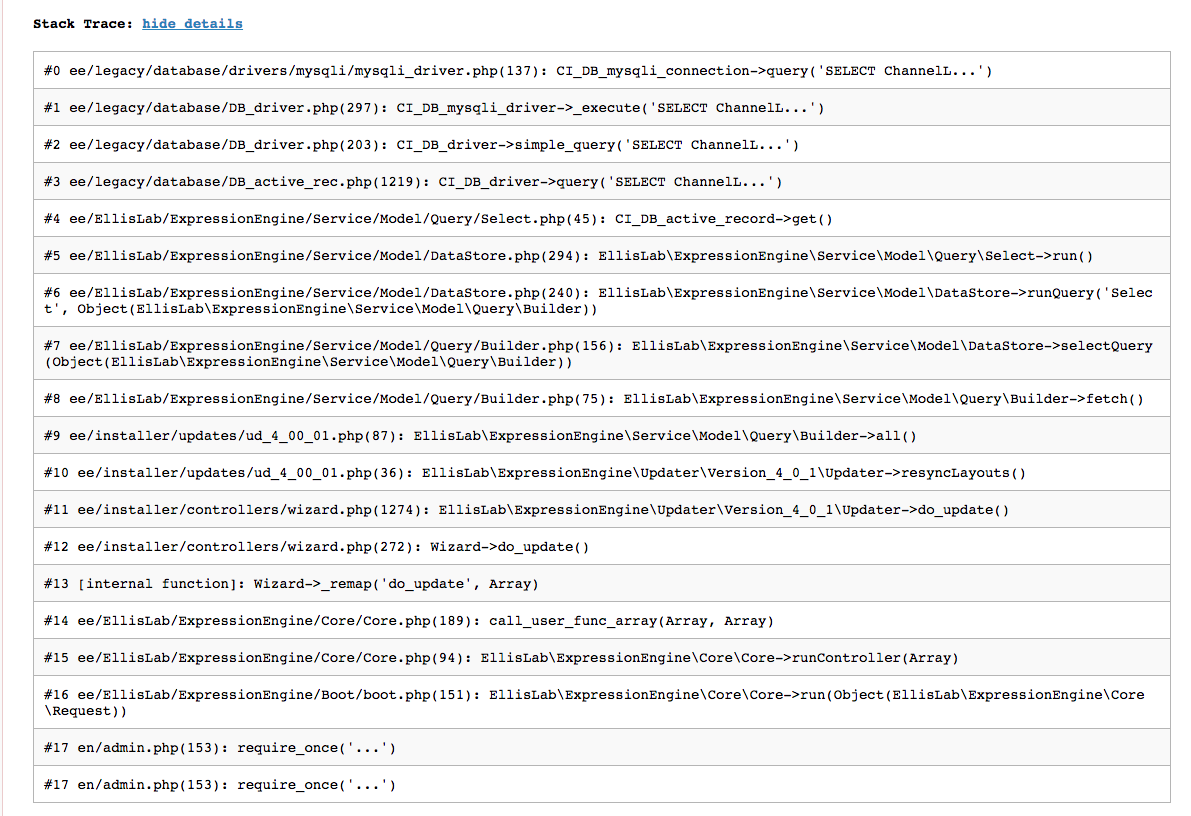Click frame #13 internal function row
The image size is (1191, 816).
click(291, 584)
